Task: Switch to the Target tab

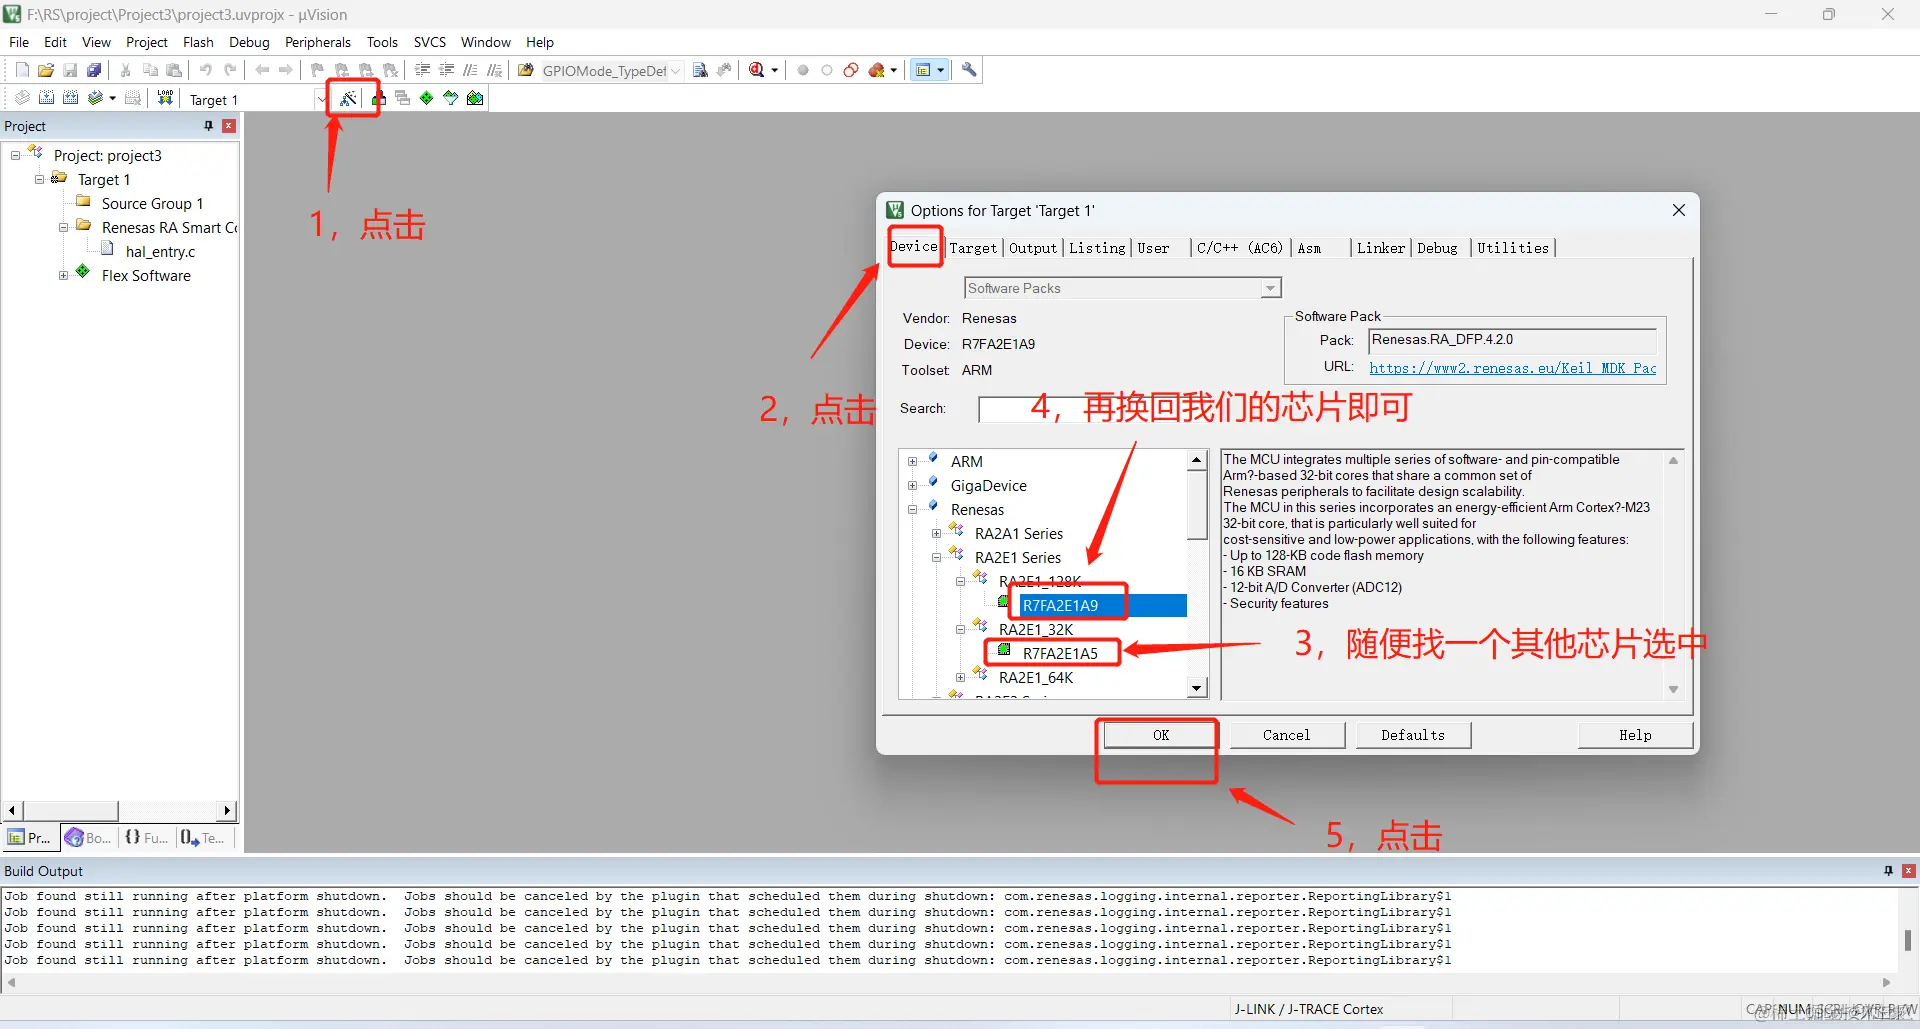Action: tap(973, 248)
